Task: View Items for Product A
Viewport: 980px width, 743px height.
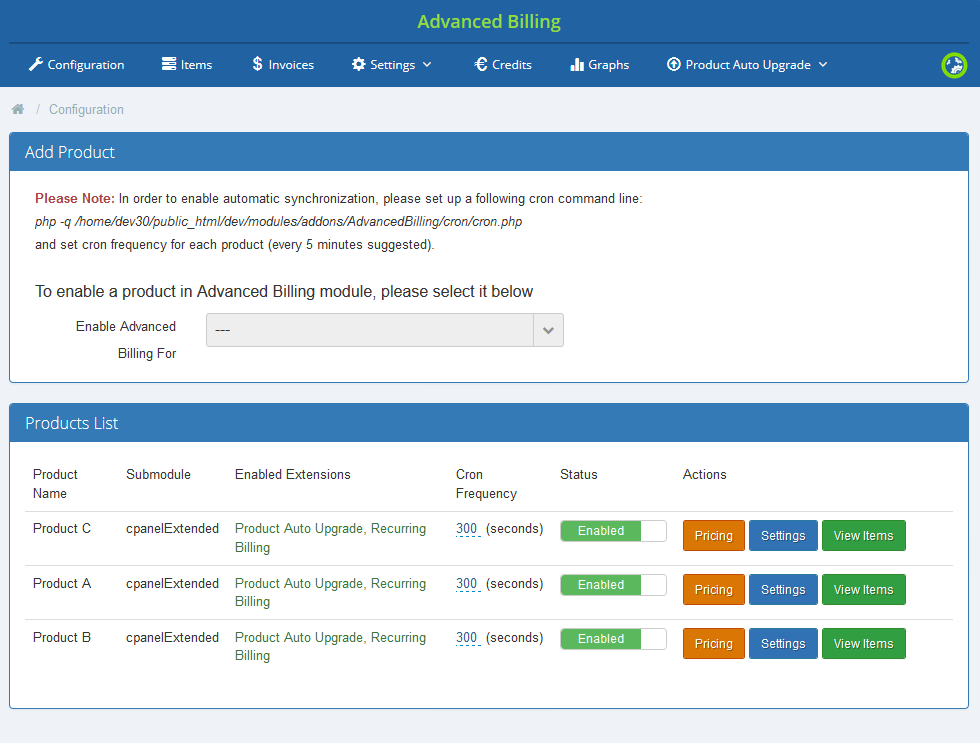Action: pos(864,589)
